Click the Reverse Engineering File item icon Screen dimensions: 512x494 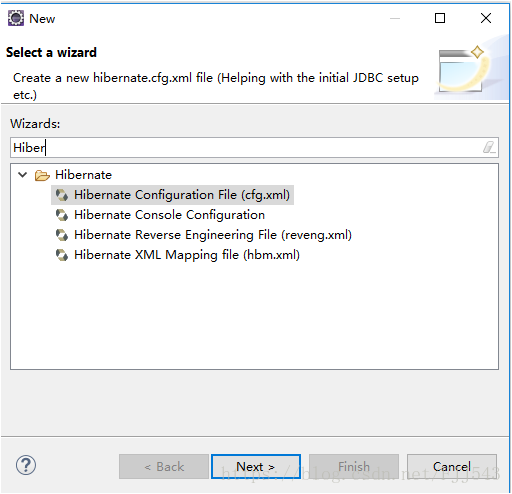[62, 235]
